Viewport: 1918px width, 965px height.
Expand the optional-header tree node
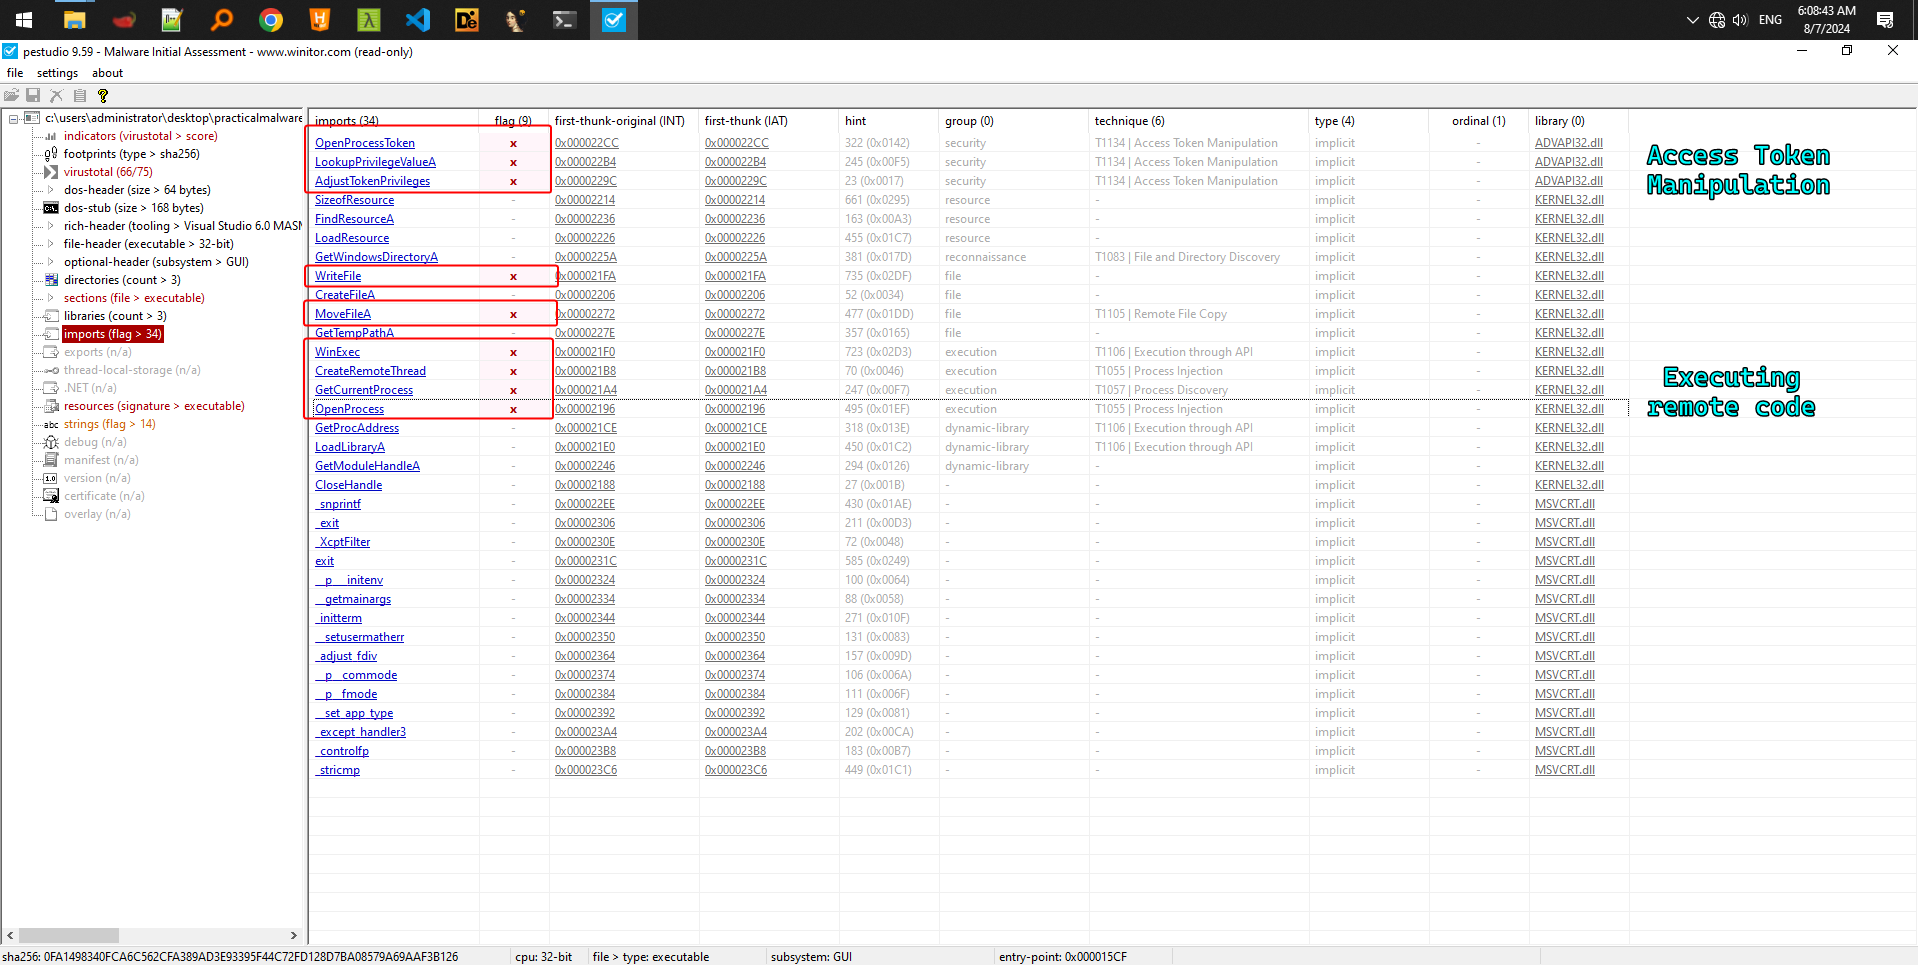tap(51, 262)
